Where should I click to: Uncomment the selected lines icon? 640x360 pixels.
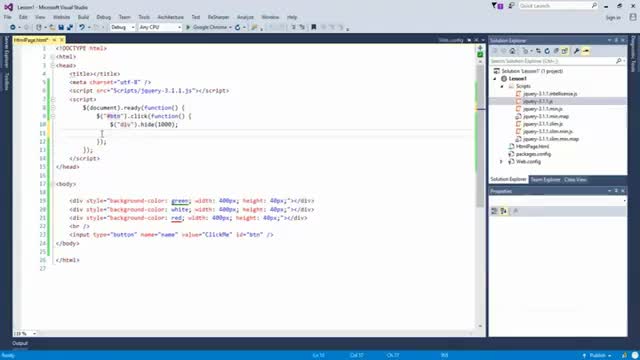pyautogui.click(x=302, y=27)
